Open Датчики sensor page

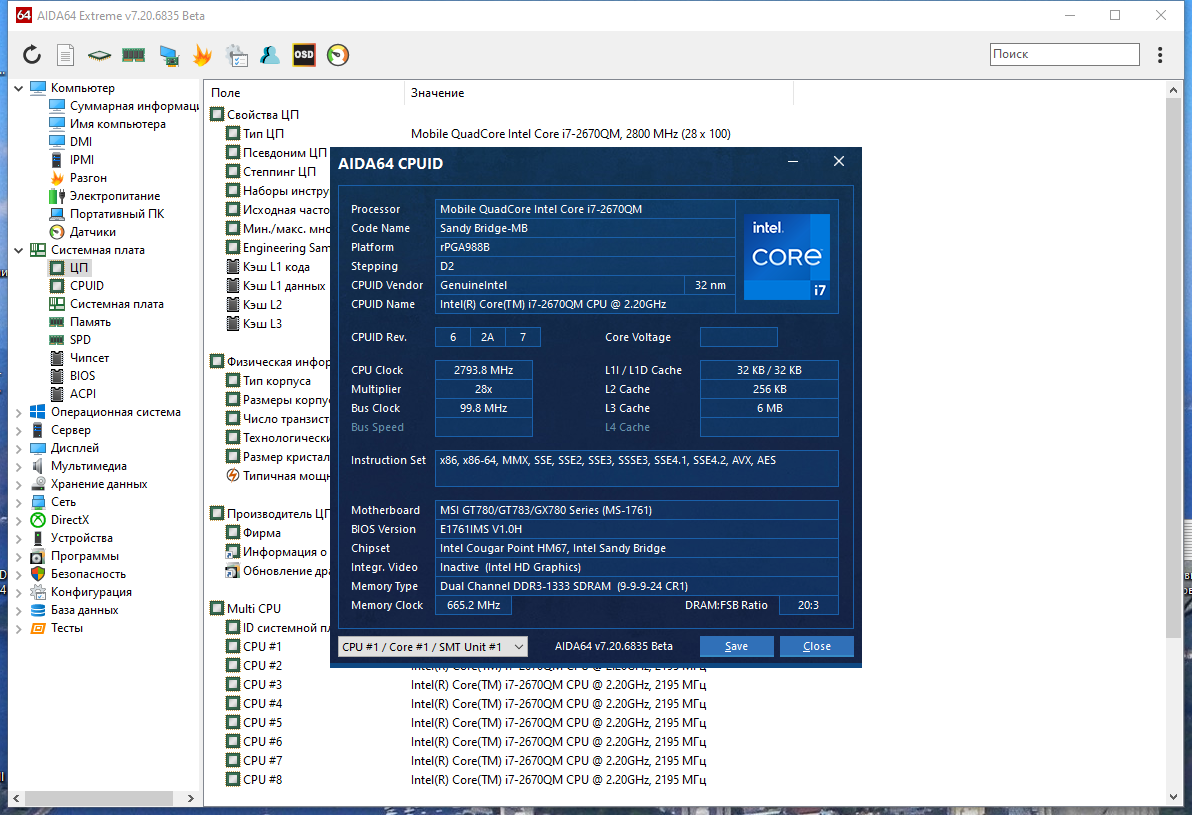point(82,232)
